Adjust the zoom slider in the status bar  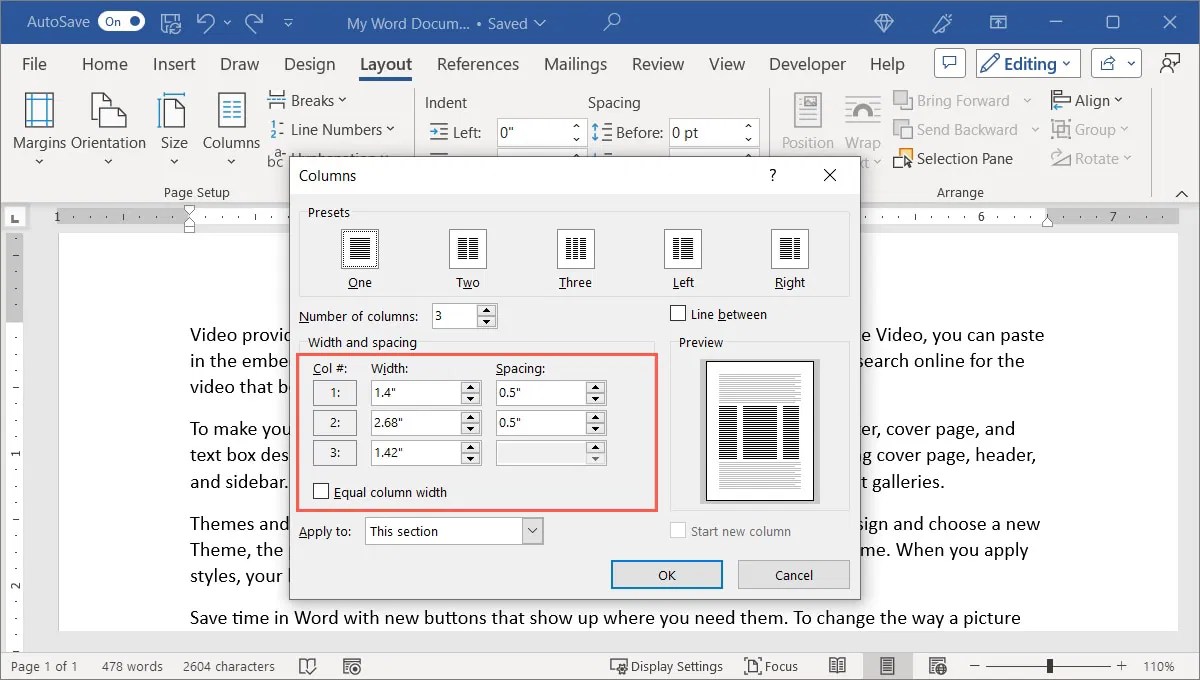[1047, 665]
